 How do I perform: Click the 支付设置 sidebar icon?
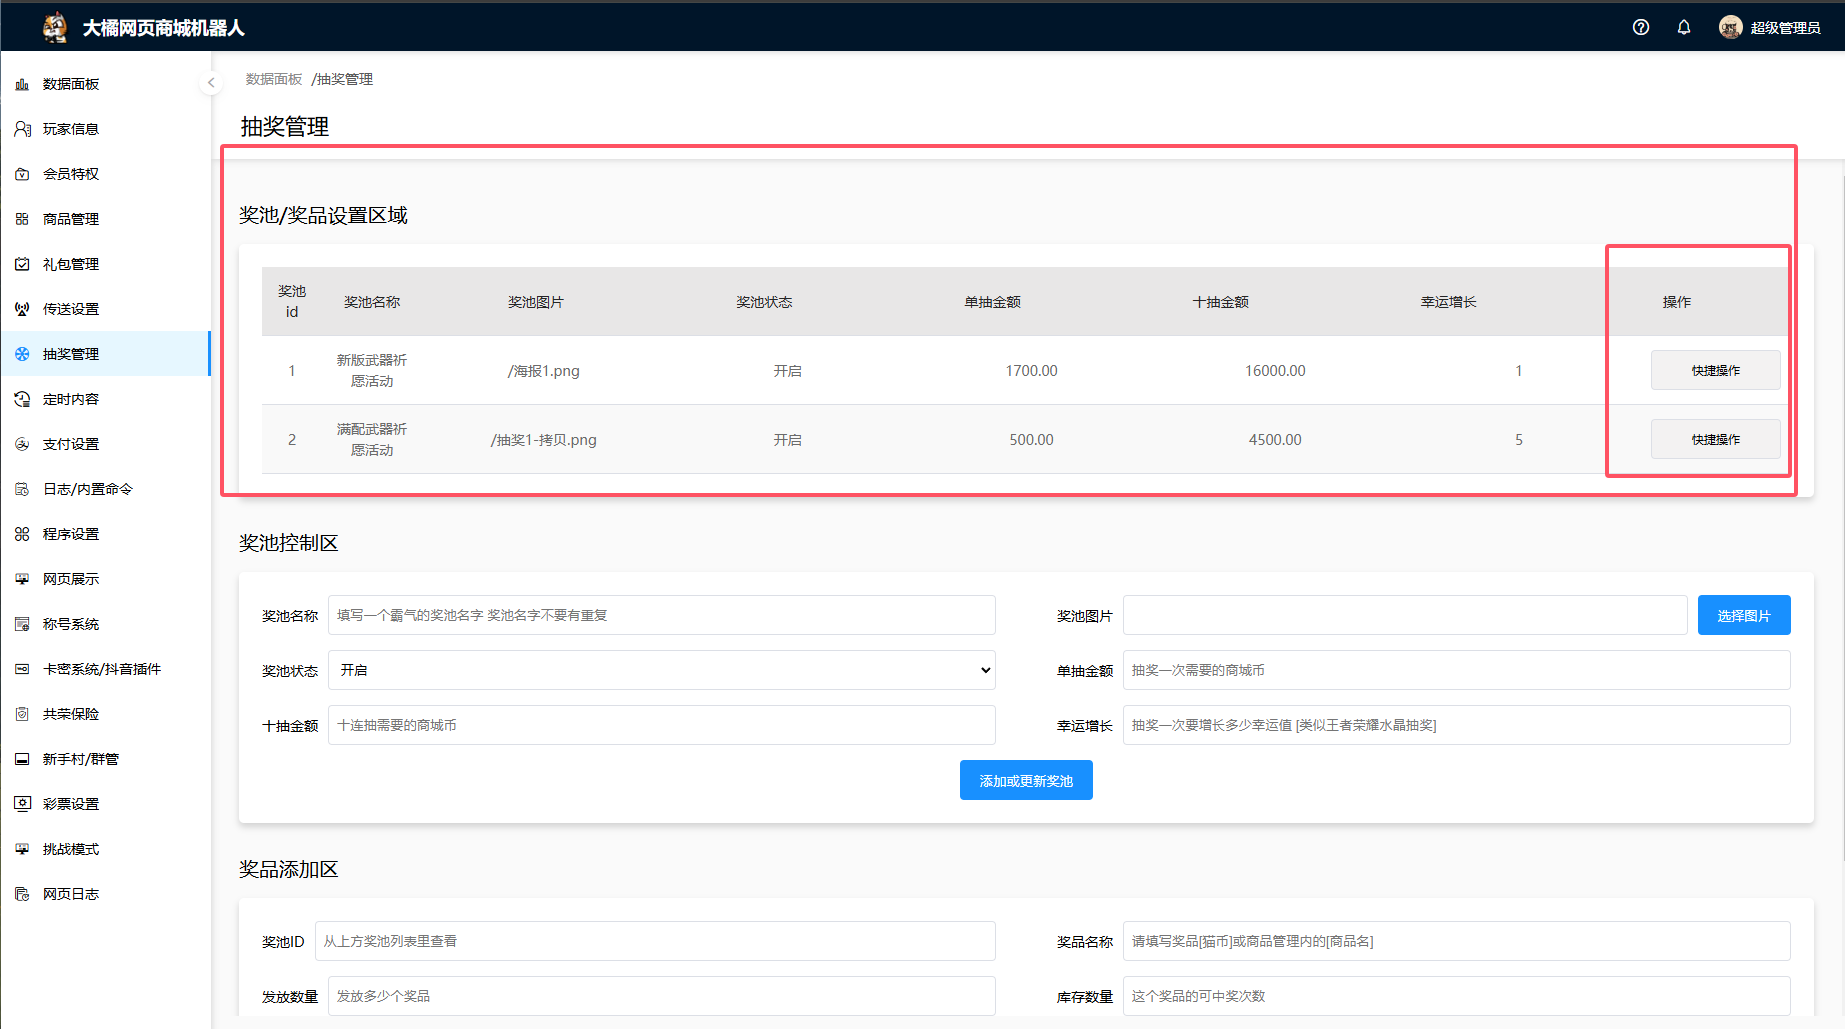coord(22,444)
